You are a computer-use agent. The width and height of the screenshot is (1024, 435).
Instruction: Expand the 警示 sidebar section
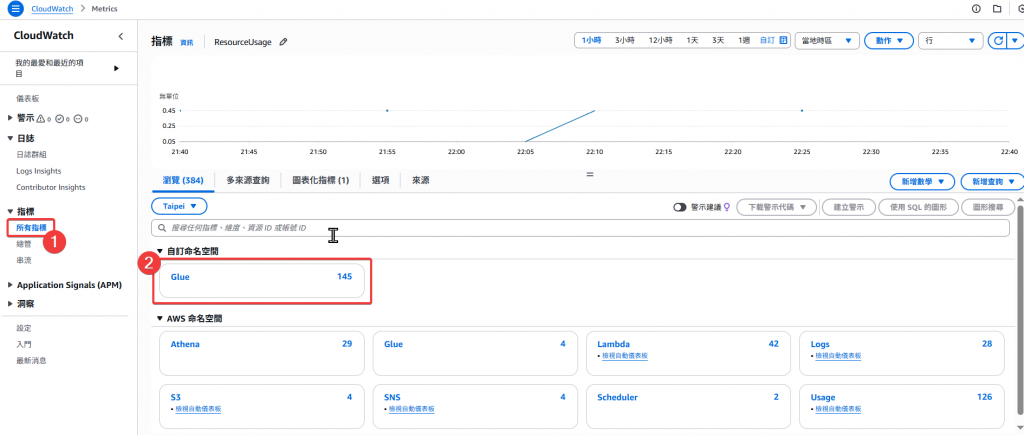point(10,118)
